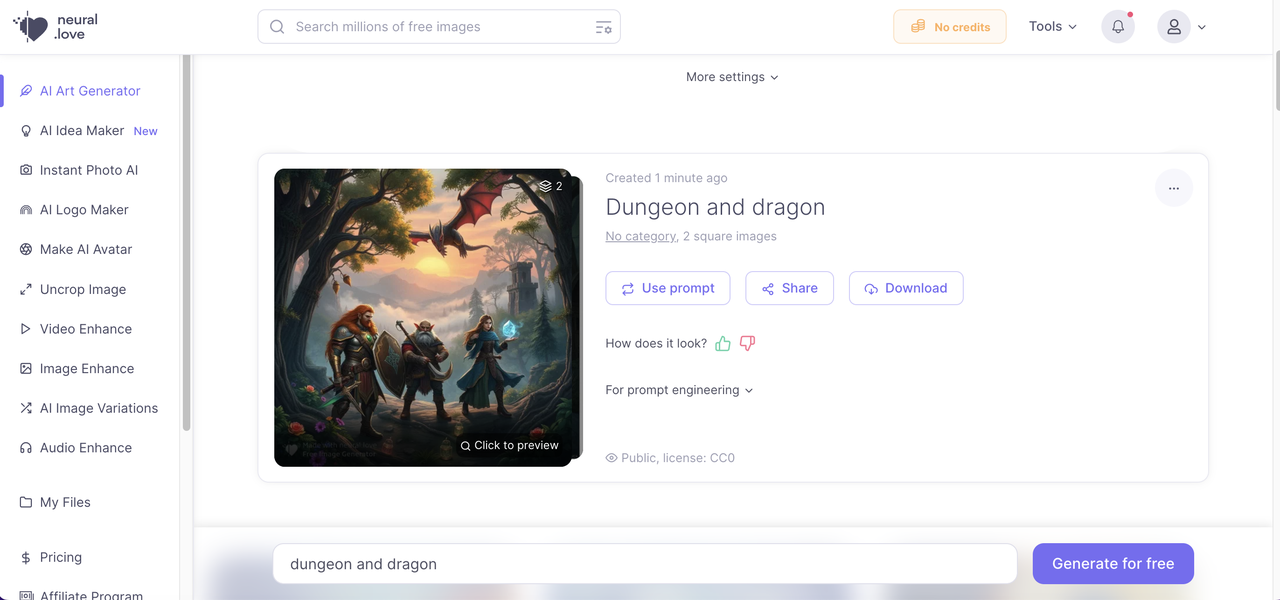The image size is (1280, 600).
Task: Open the Dungeon and dragon thumbnail
Action: click(423, 317)
